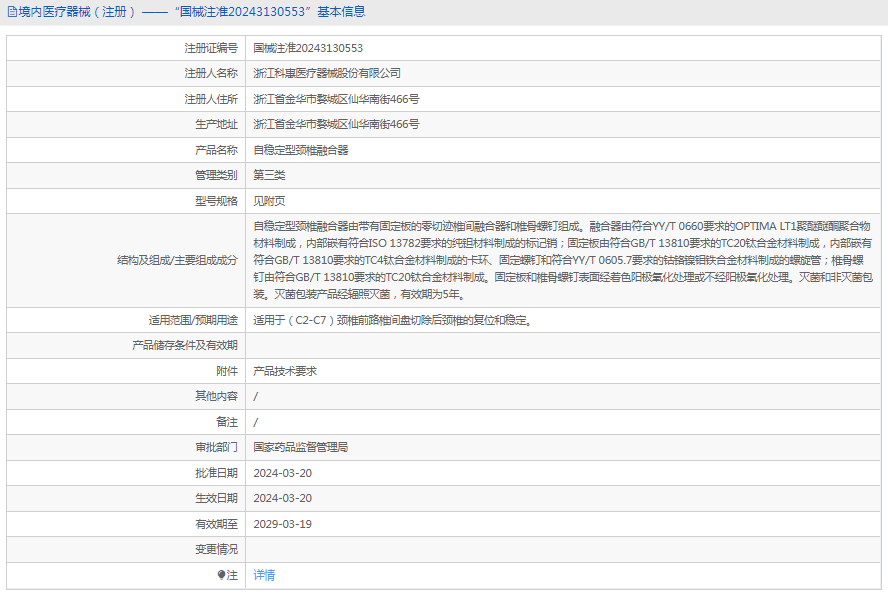Click the 产品名称 label
Screen dimensions: 888x595
click(216, 150)
